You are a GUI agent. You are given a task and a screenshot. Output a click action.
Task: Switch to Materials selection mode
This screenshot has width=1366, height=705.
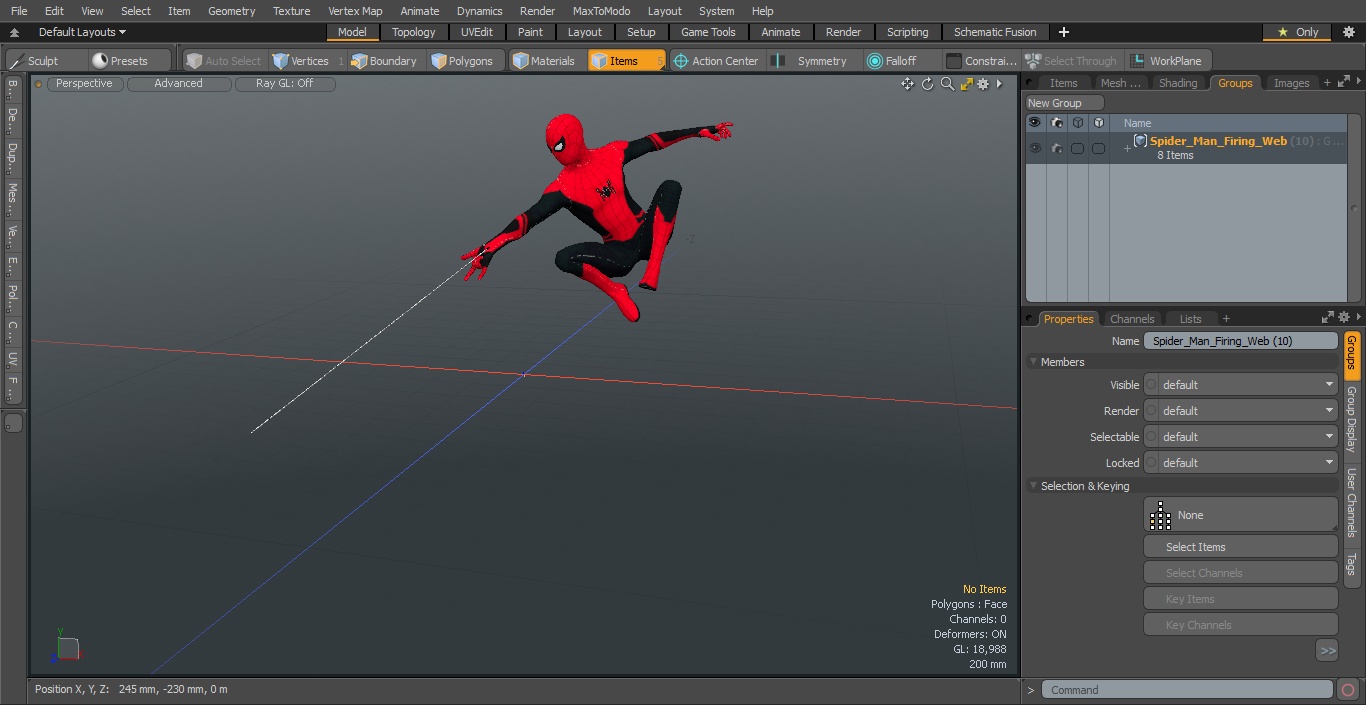(544, 61)
